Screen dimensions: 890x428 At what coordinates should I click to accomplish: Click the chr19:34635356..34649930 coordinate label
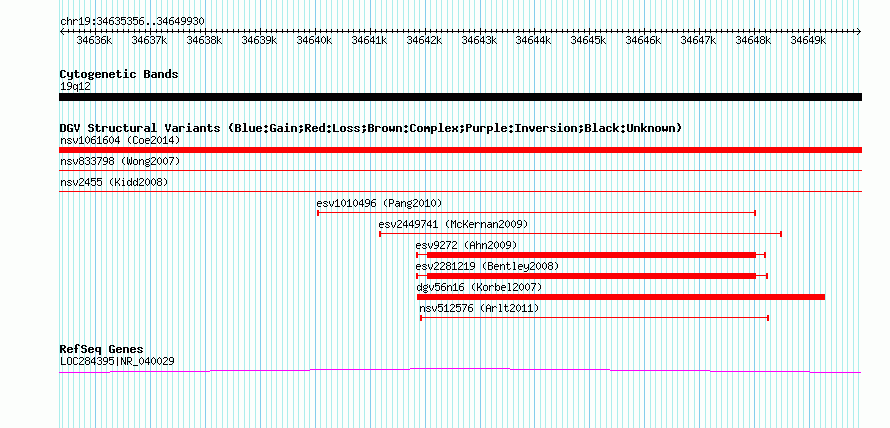pyautogui.click(x=132, y=21)
